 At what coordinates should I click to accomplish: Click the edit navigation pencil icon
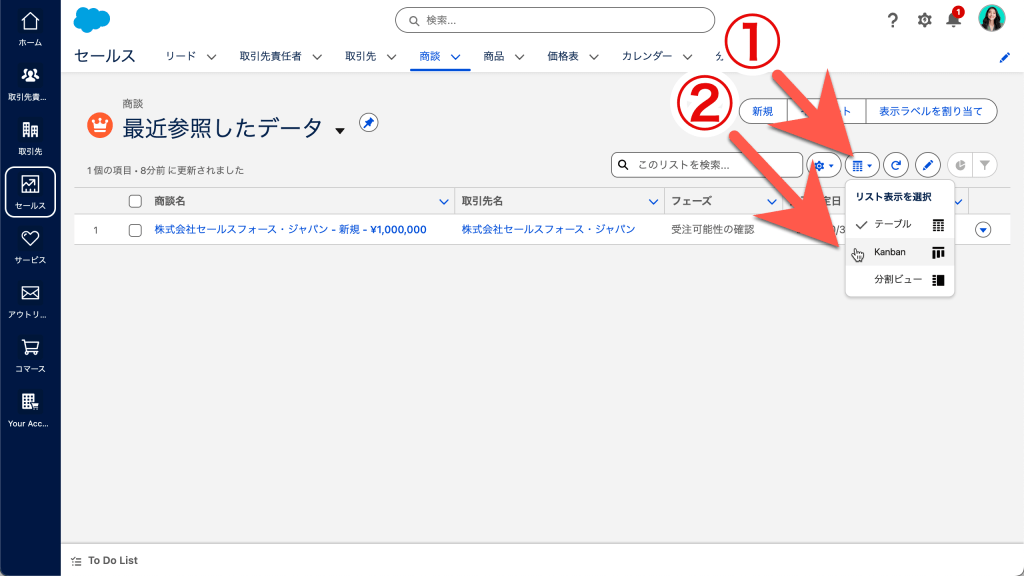(1004, 57)
